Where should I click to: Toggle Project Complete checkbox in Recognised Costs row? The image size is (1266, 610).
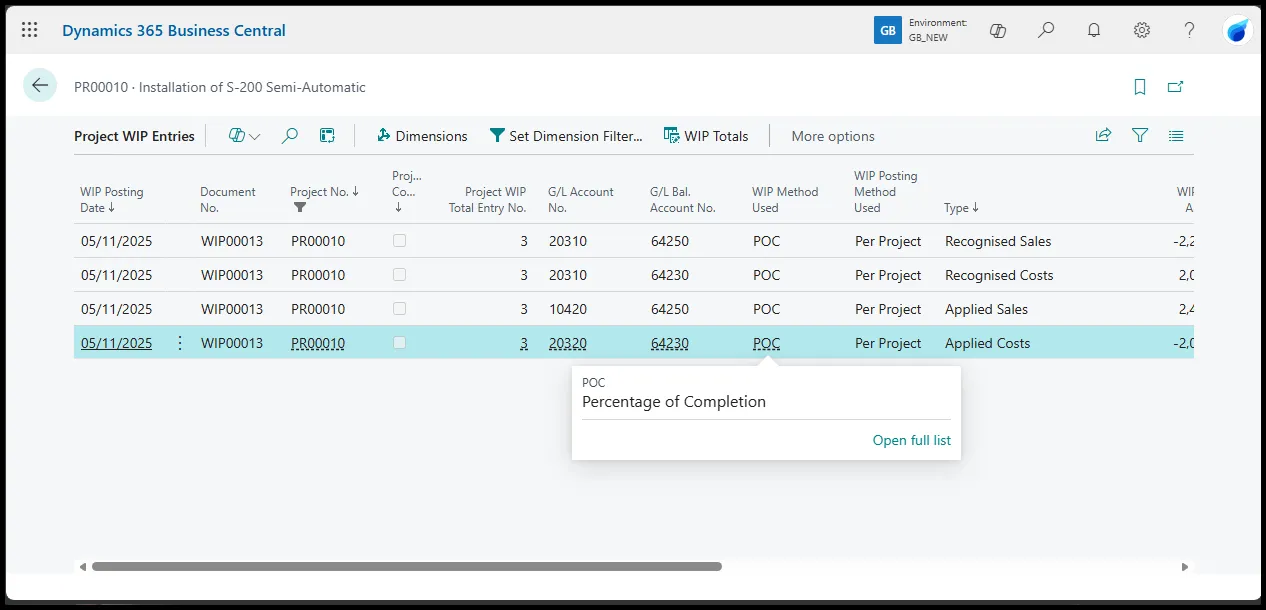(400, 275)
